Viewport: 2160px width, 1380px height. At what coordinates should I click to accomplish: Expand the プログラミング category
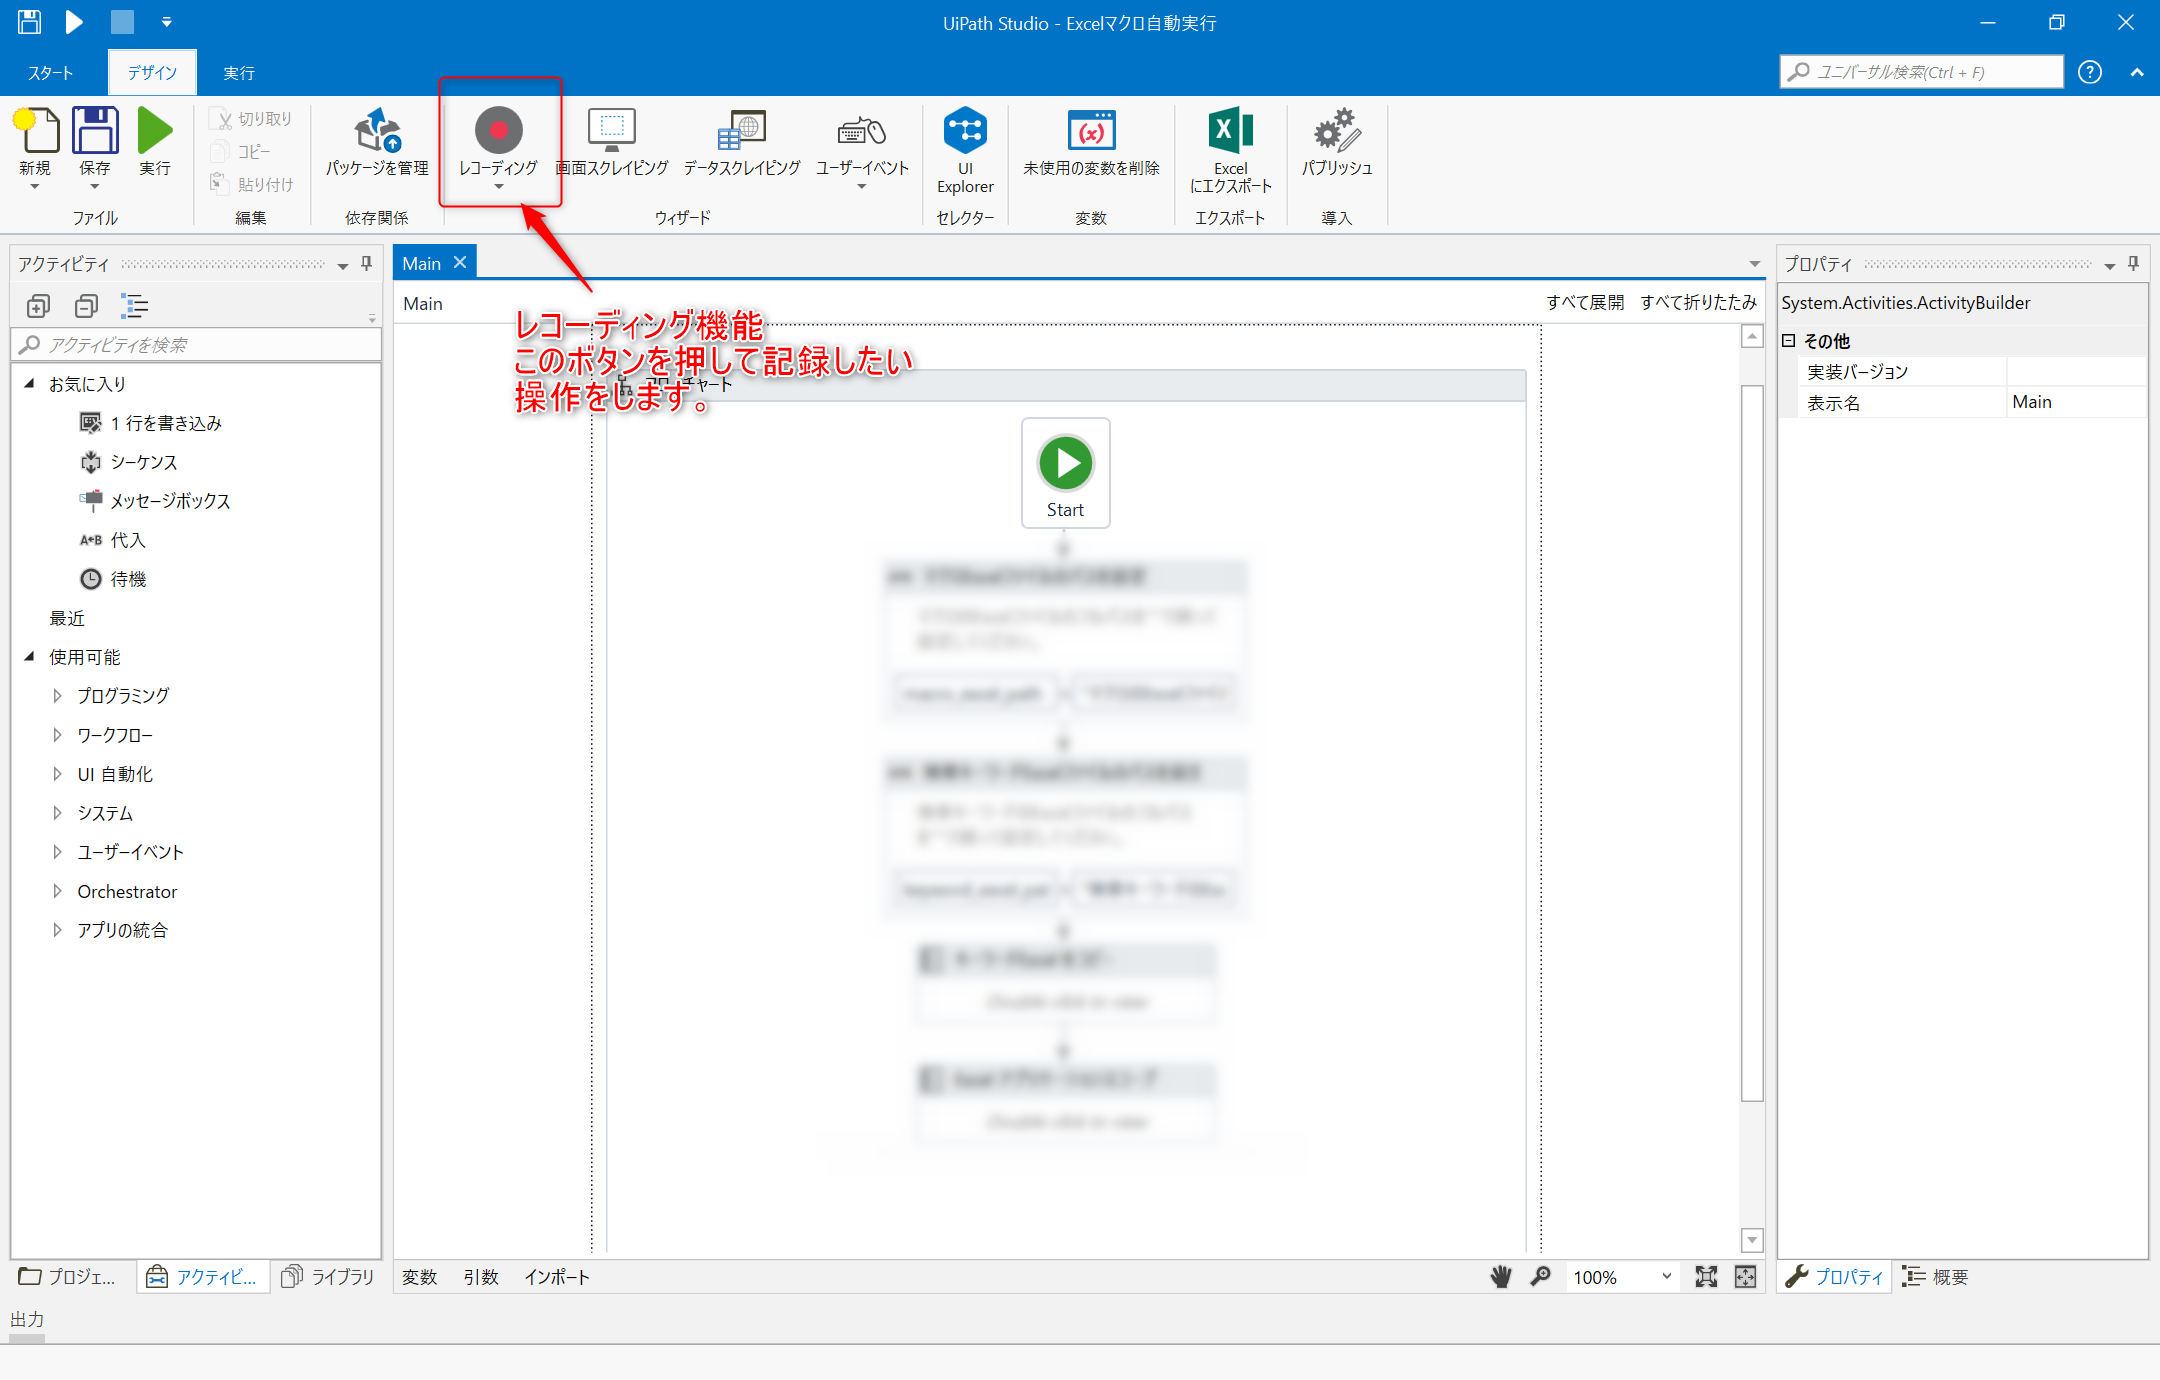coord(57,696)
